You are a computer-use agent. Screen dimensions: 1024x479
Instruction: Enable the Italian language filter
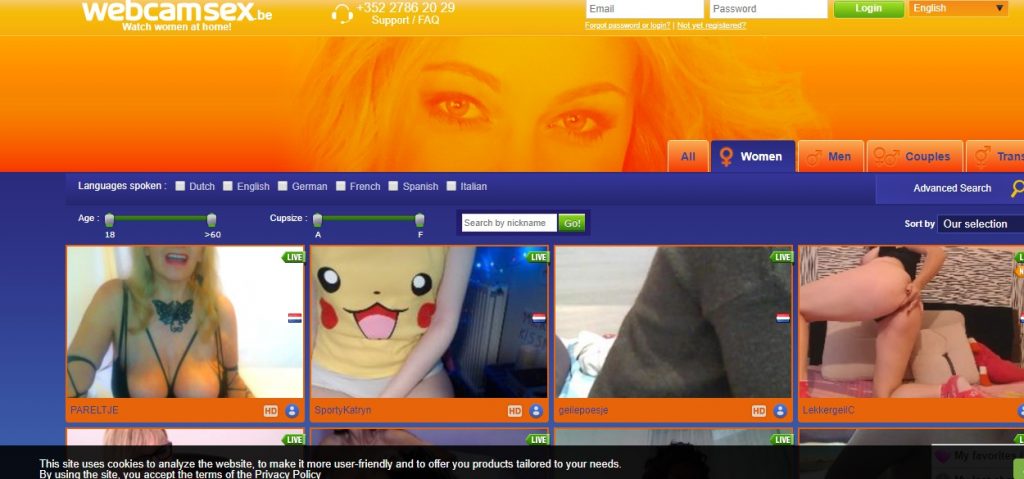coord(451,186)
